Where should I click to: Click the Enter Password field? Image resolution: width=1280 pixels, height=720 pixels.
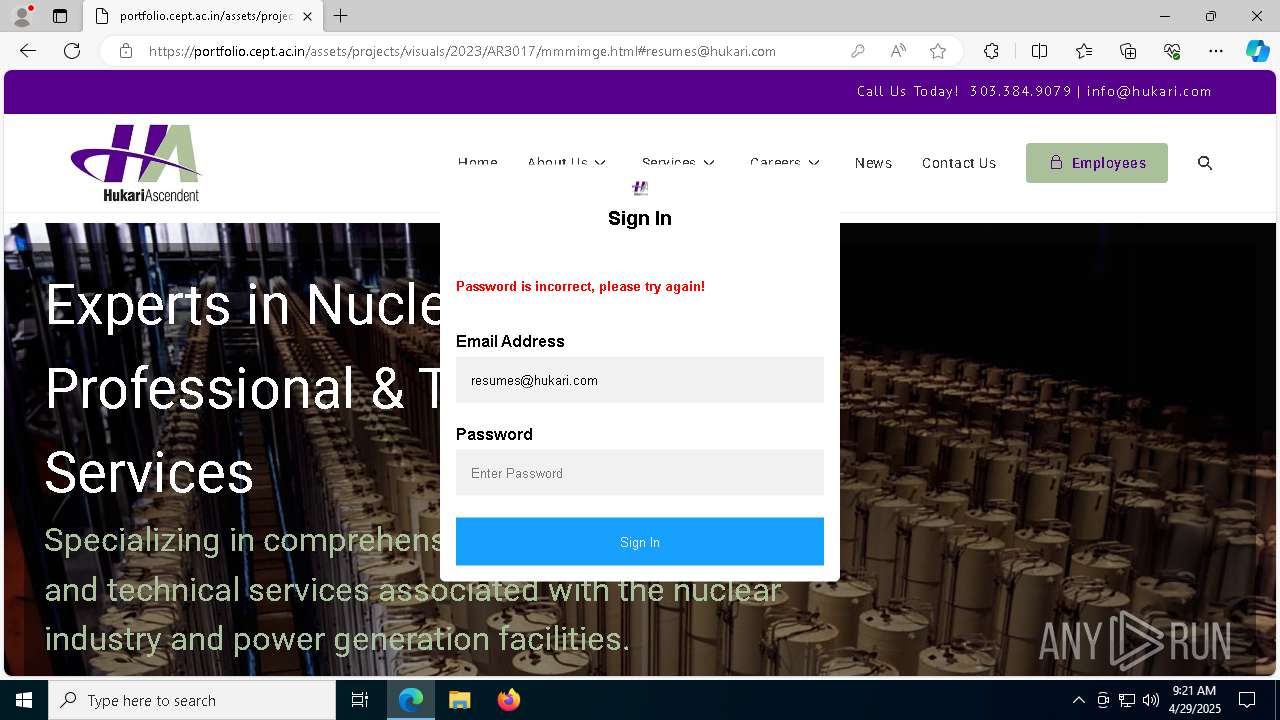click(640, 473)
